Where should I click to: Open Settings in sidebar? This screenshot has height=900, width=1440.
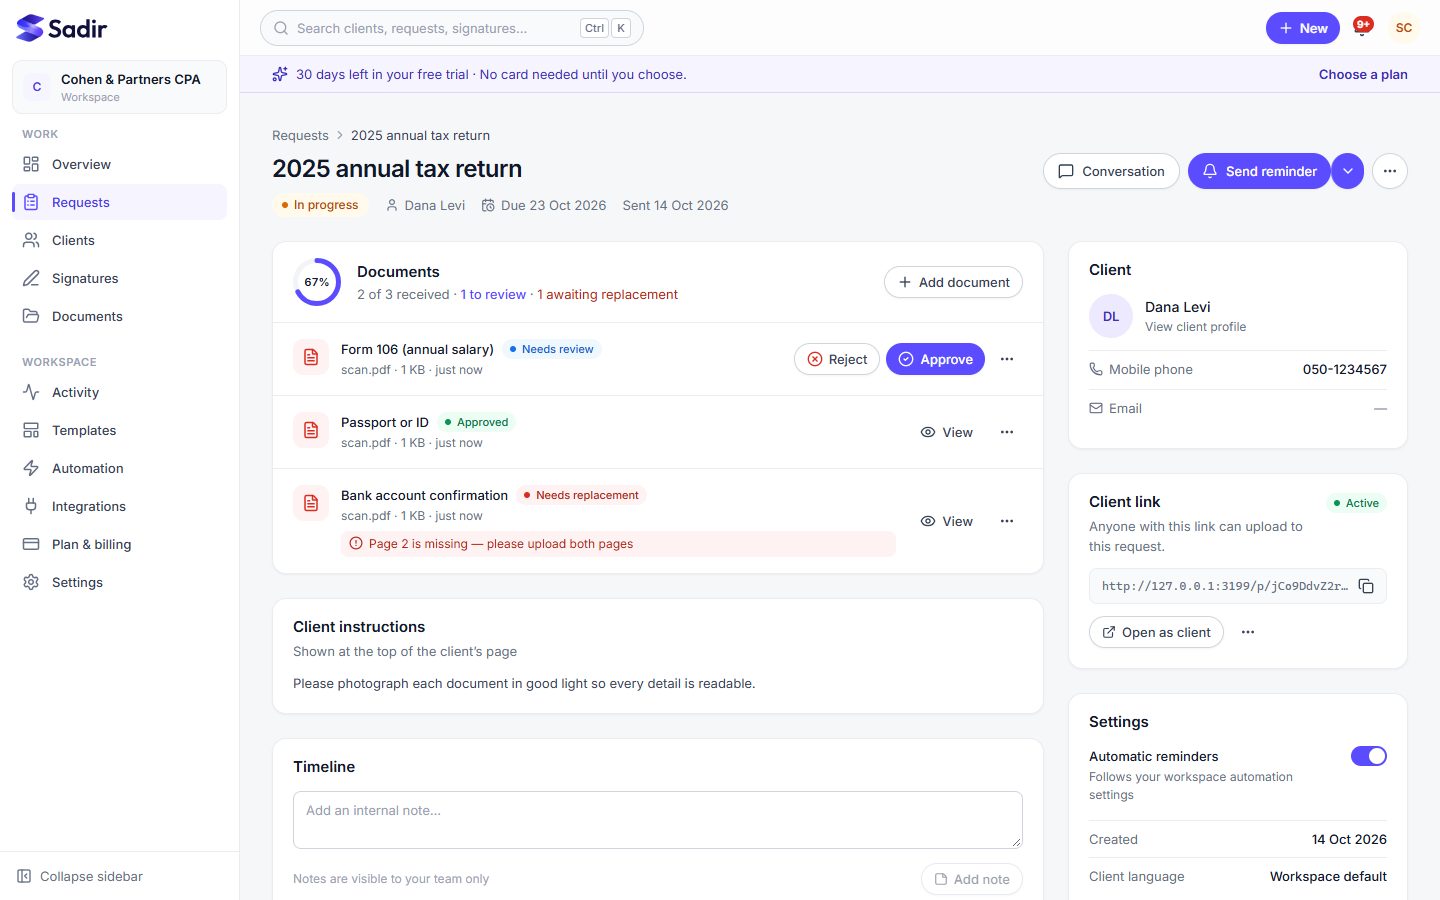[x=119, y=582]
